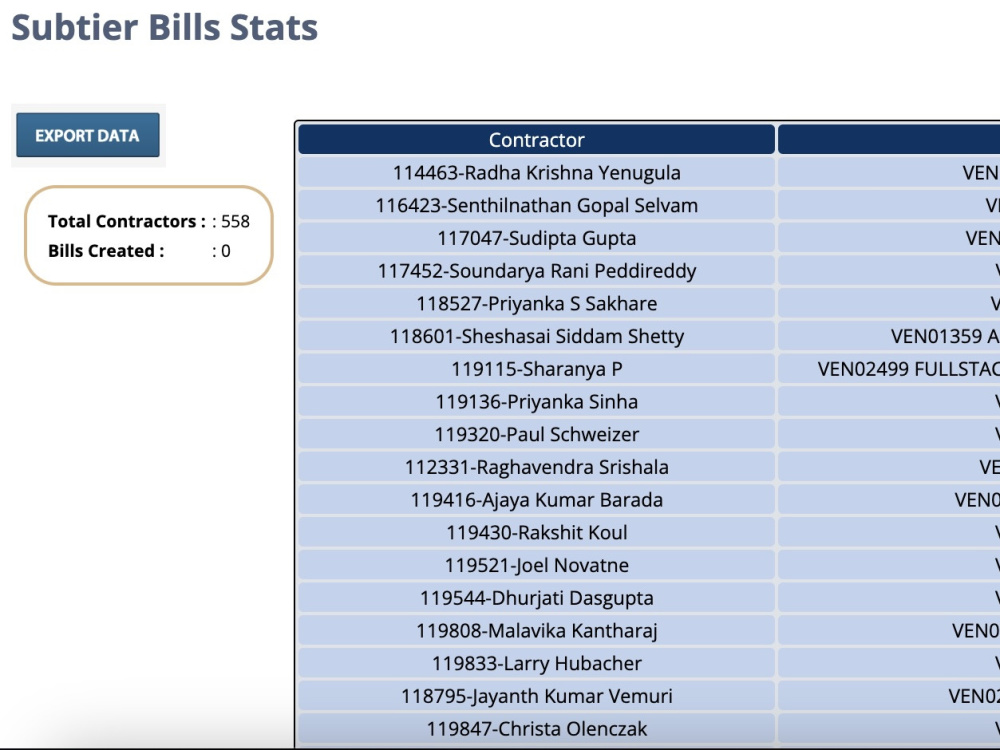Select row 117452-Soundarya Rani Peddireddy
This screenshot has height=750, width=1000.
(x=536, y=271)
